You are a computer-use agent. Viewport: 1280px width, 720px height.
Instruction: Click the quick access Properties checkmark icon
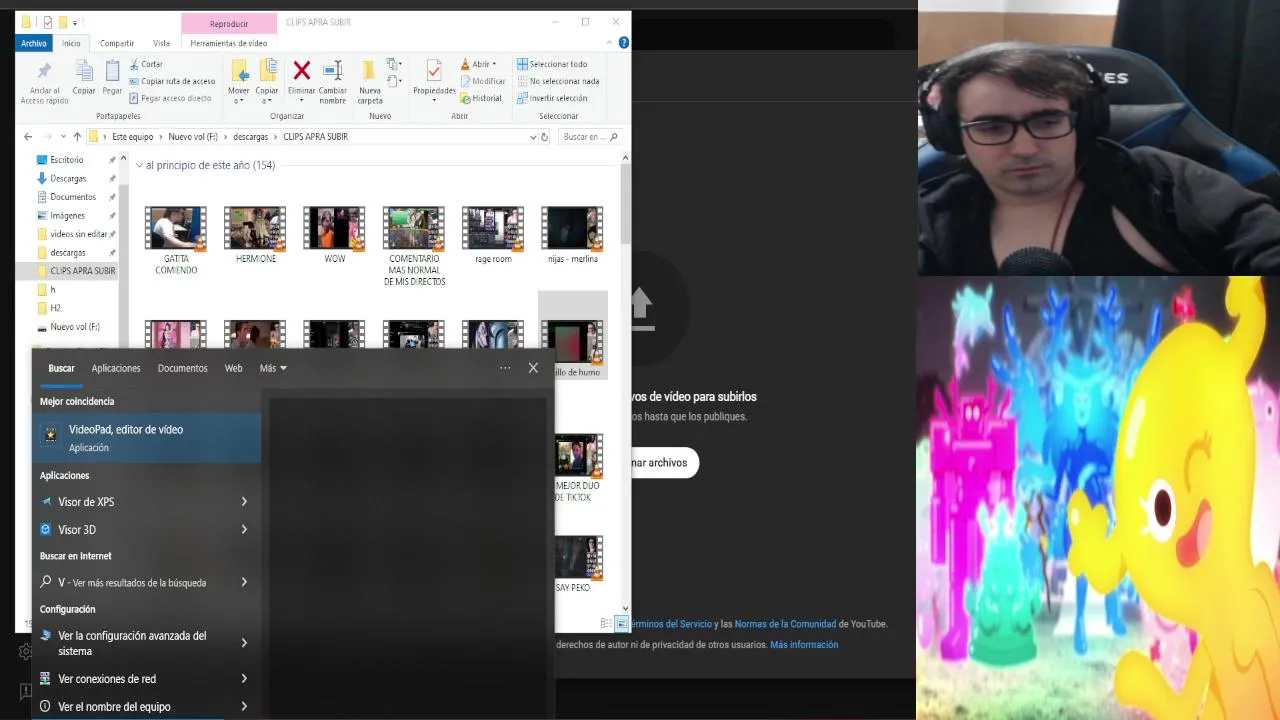pyautogui.click(x=47, y=22)
